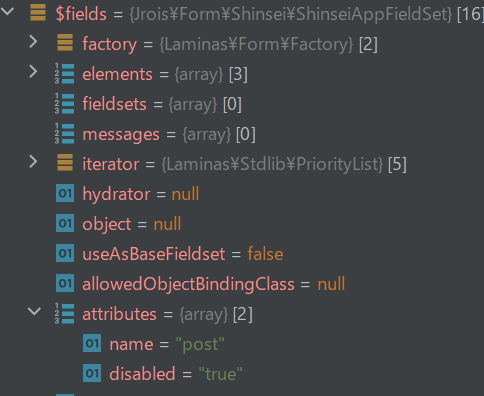Click the Laminas\Form\Factory class value

pyautogui.click(x=256, y=44)
